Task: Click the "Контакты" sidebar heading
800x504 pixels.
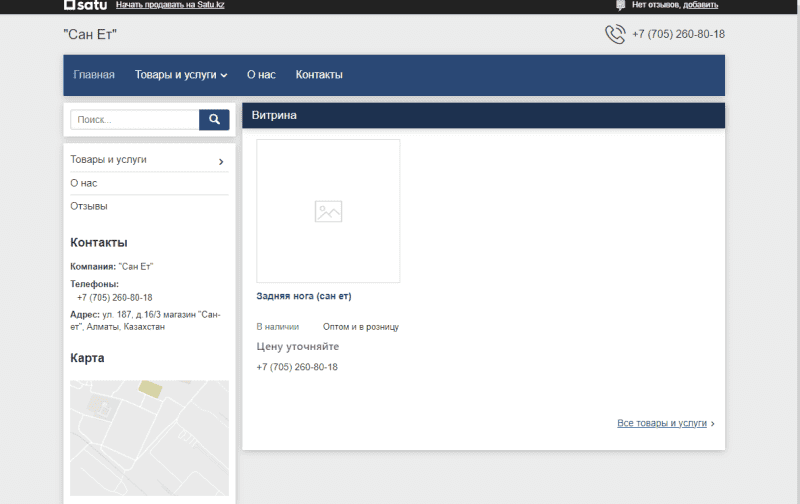Action: [98, 243]
